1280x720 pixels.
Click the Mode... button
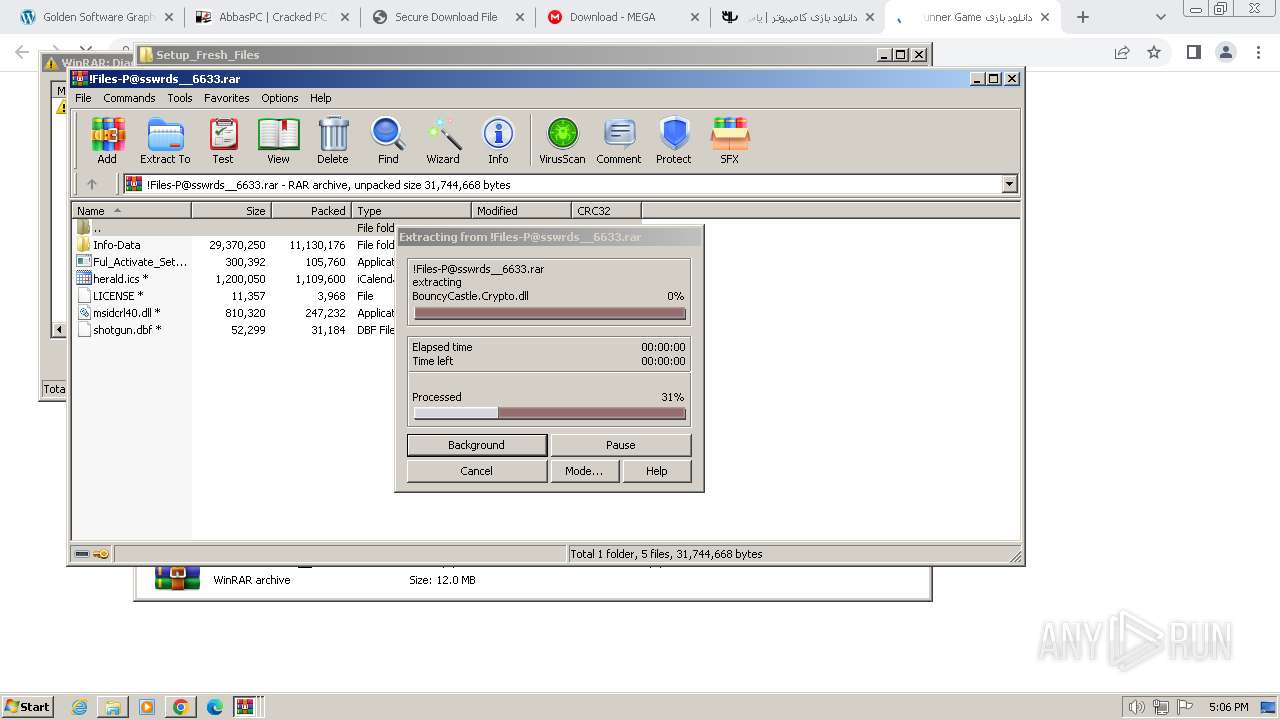coord(584,471)
